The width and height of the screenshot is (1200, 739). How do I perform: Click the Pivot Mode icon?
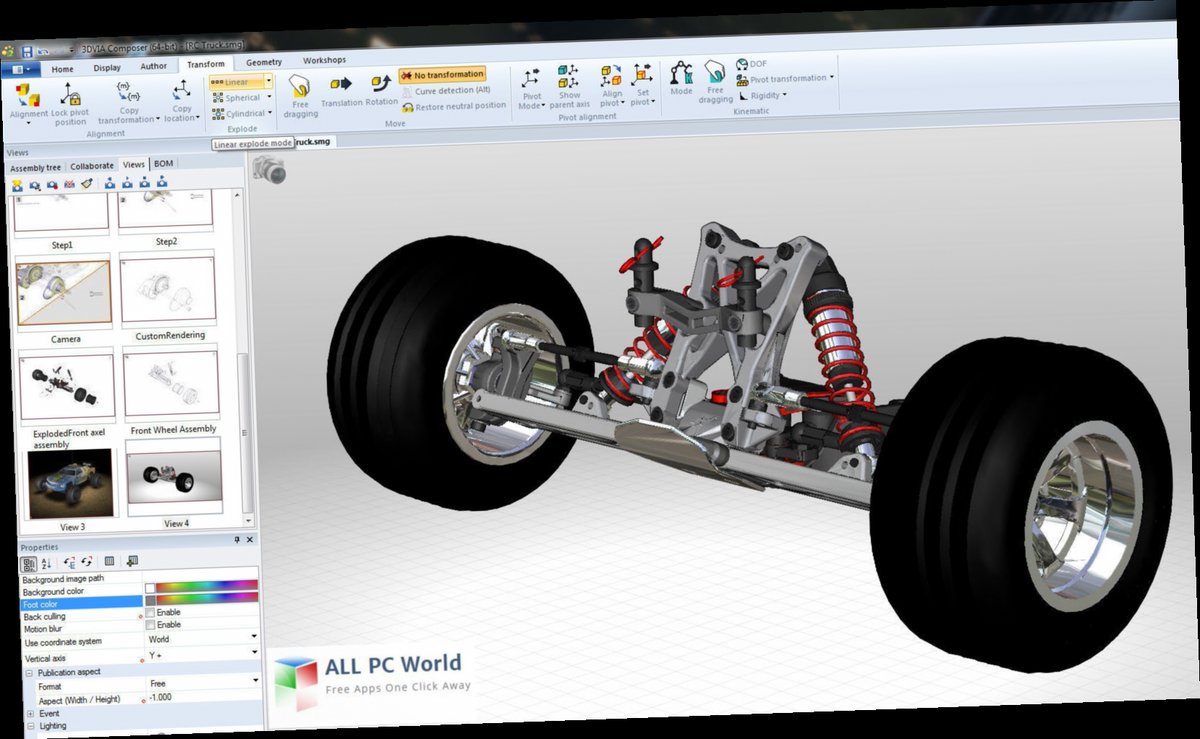[531, 78]
